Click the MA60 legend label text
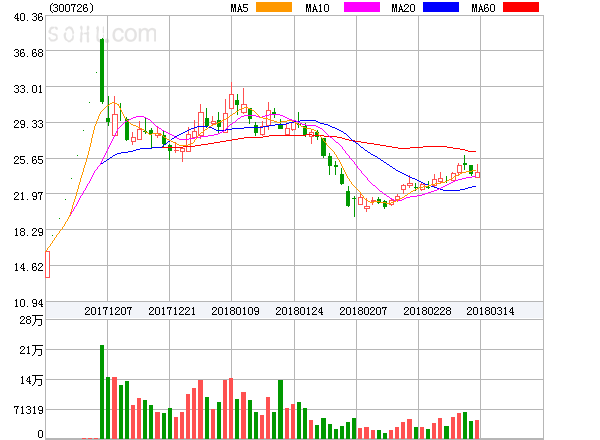The height and width of the screenshot is (440, 600). (483, 8)
